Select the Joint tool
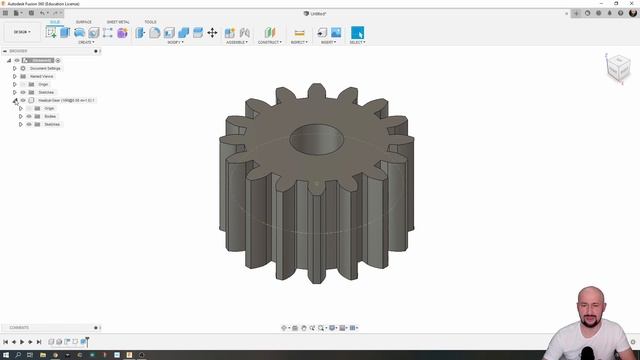The width and height of the screenshot is (640, 360). pyautogui.click(x=244, y=33)
